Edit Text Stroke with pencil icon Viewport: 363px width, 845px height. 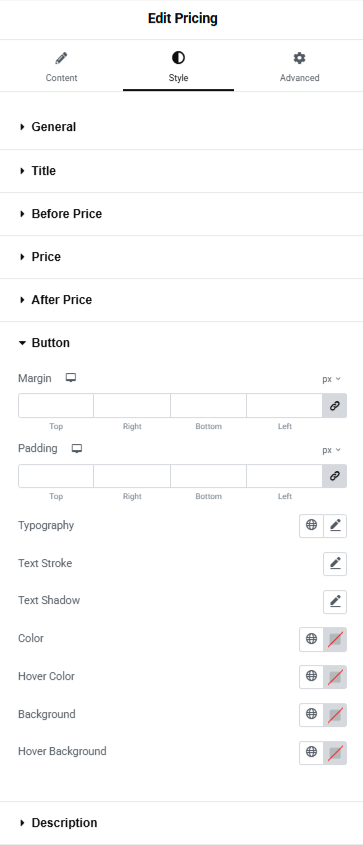335,564
